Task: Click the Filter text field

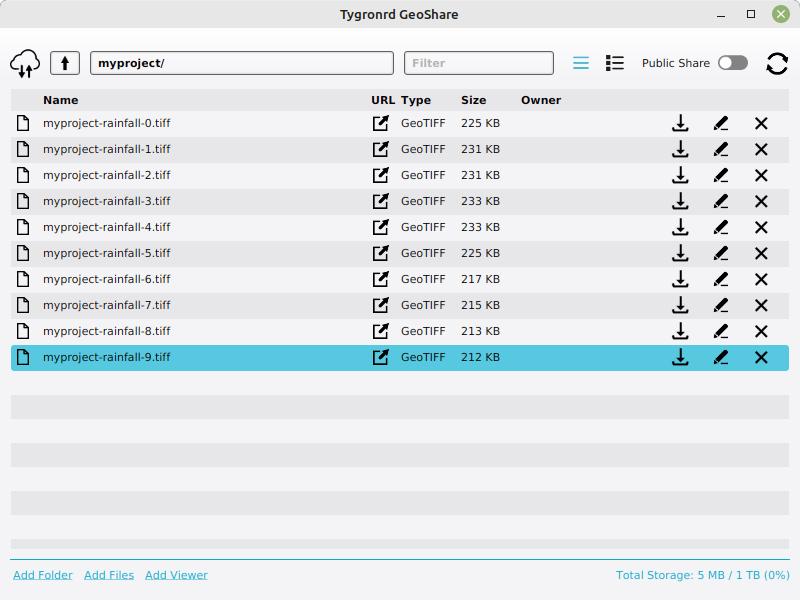Action: click(x=478, y=63)
